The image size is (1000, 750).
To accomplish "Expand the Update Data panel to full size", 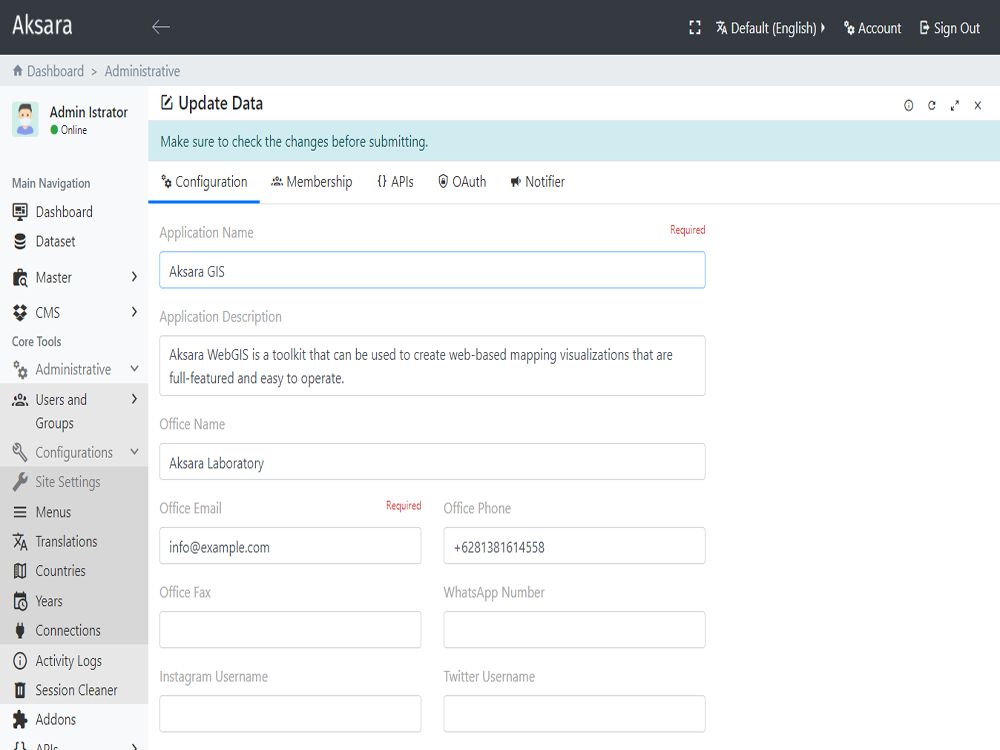I will tap(955, 105).
